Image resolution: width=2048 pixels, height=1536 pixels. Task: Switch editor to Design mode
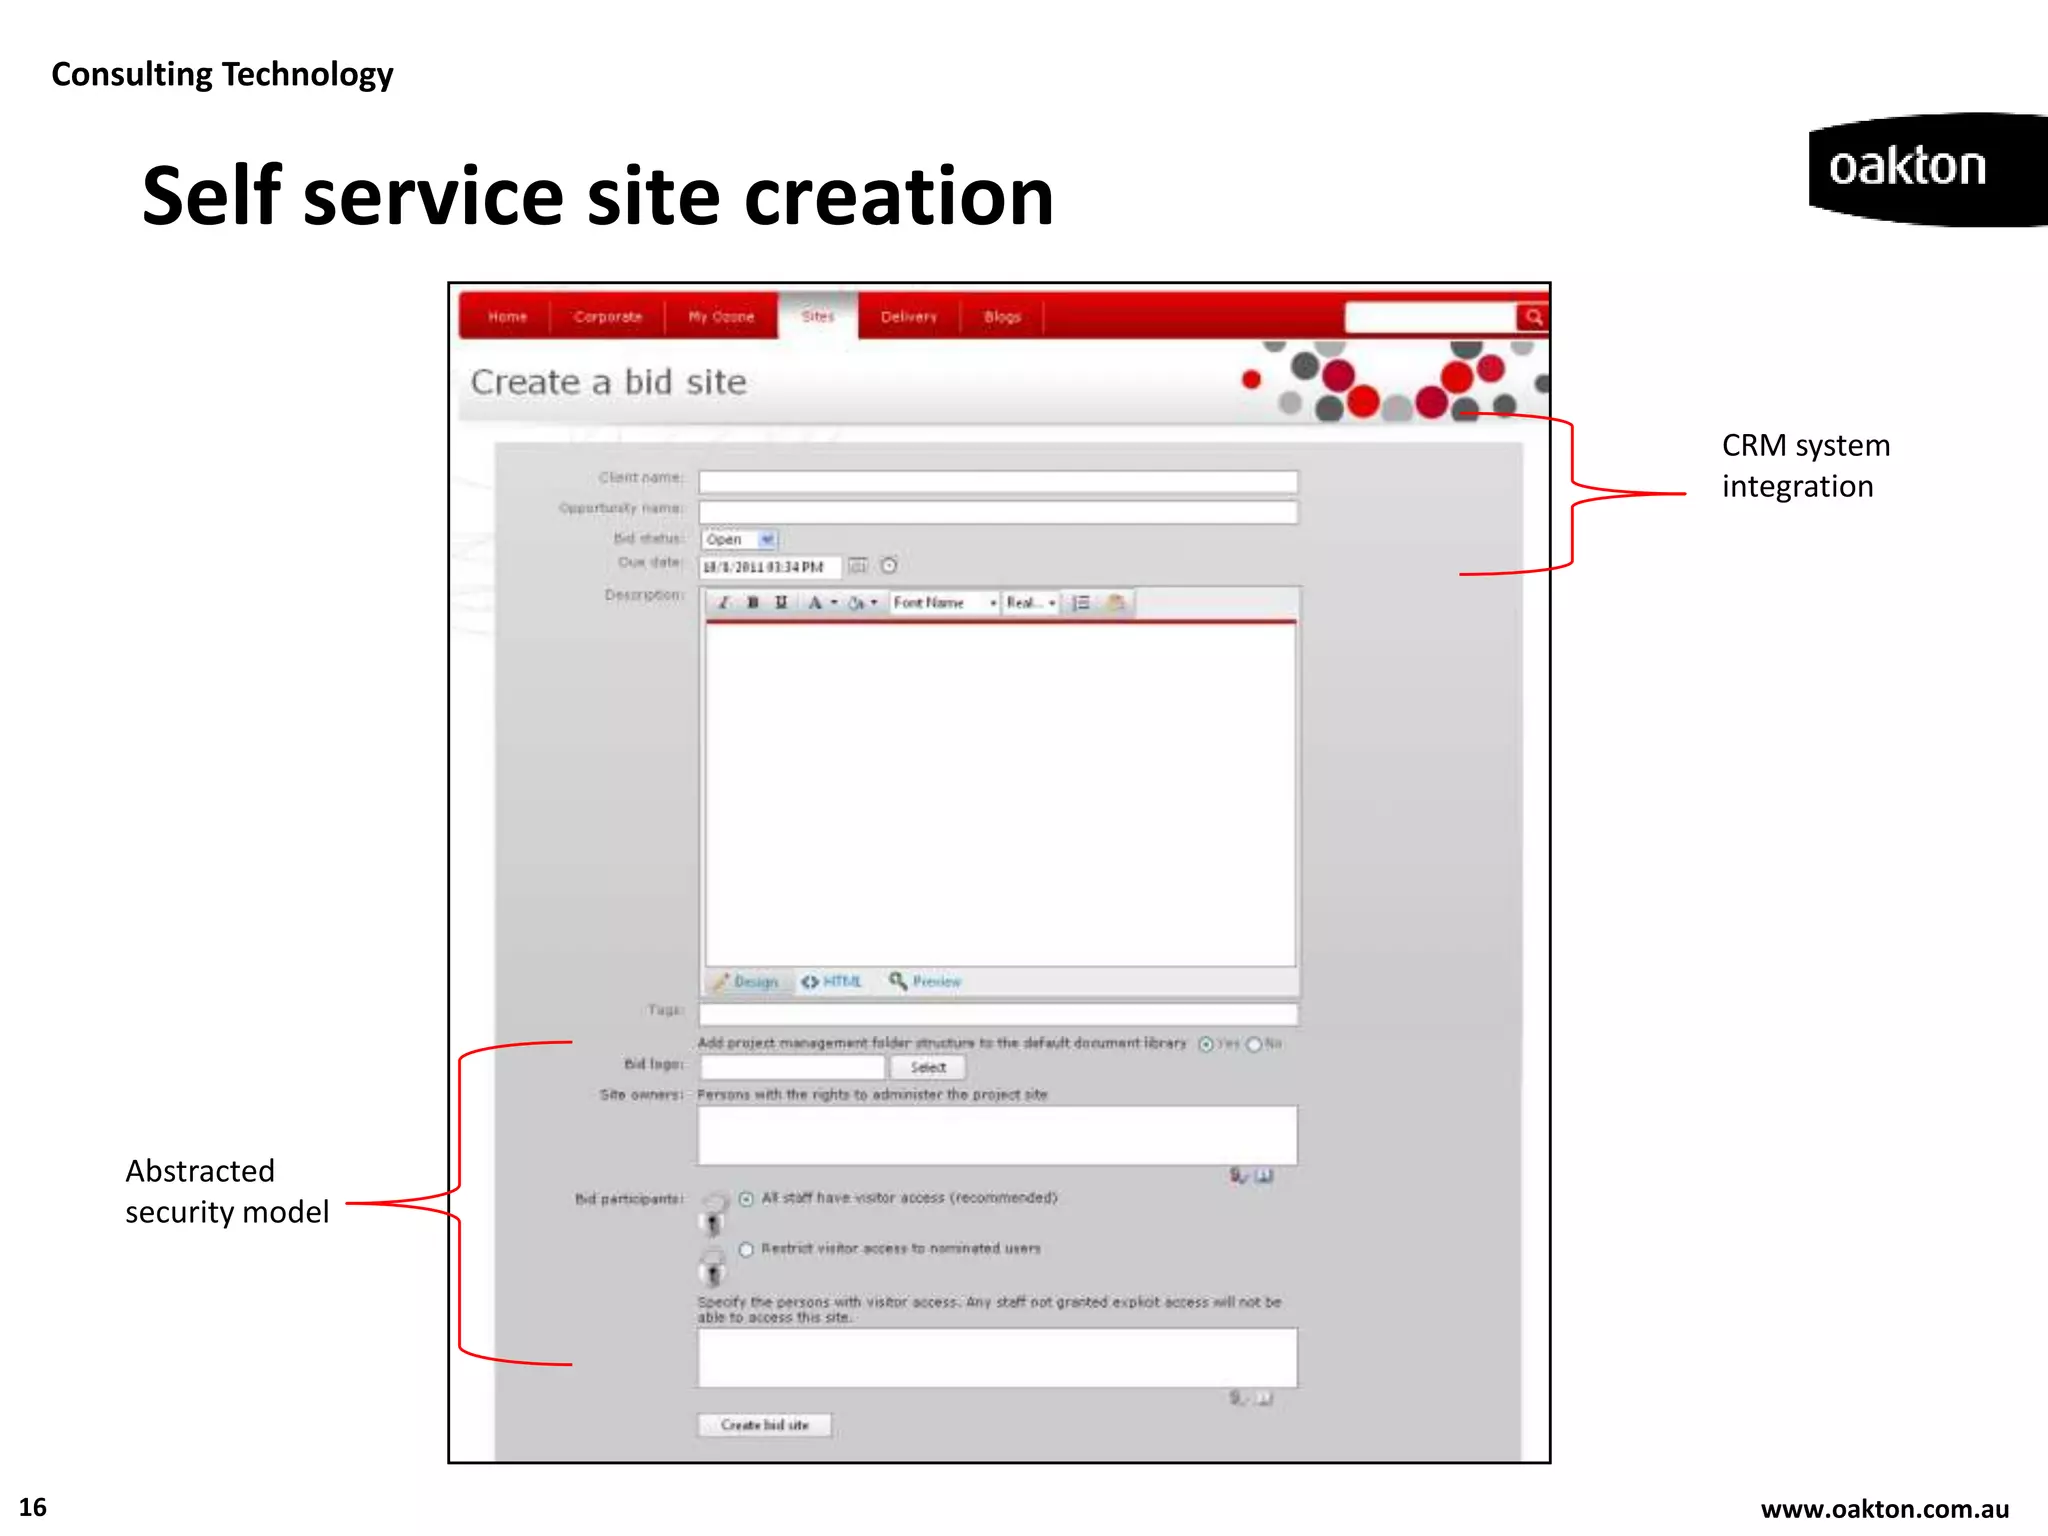coord(746,982)
